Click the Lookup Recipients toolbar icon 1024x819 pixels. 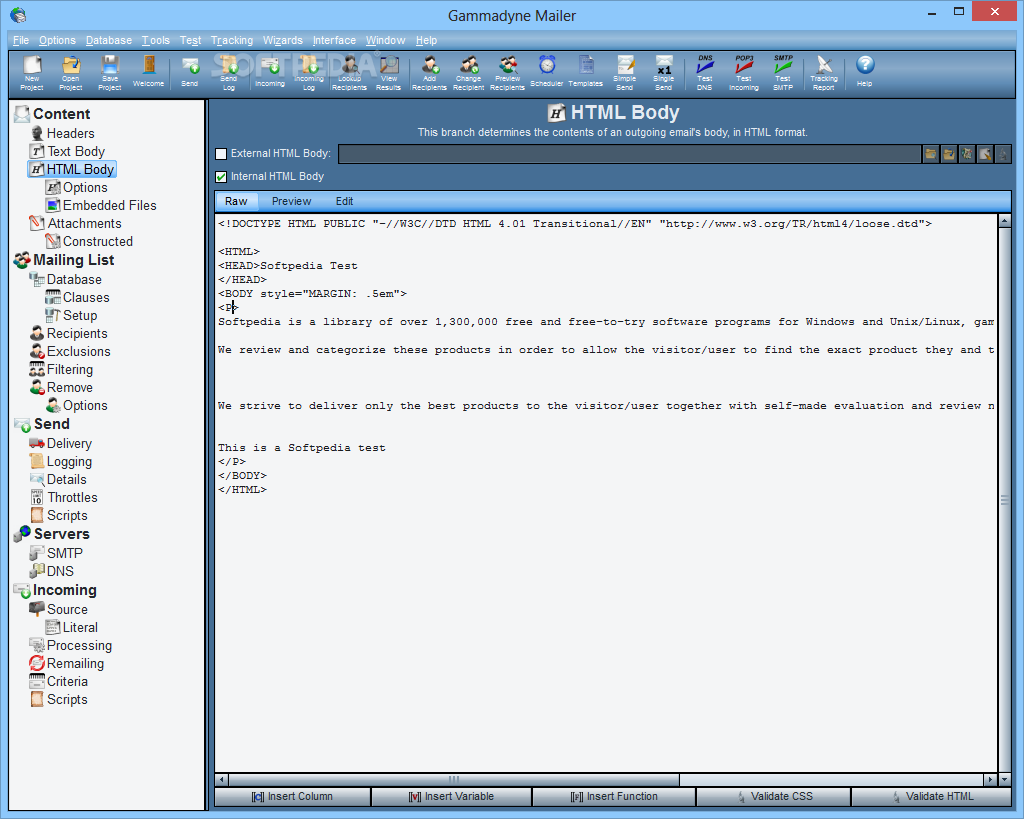pos(349,72)
